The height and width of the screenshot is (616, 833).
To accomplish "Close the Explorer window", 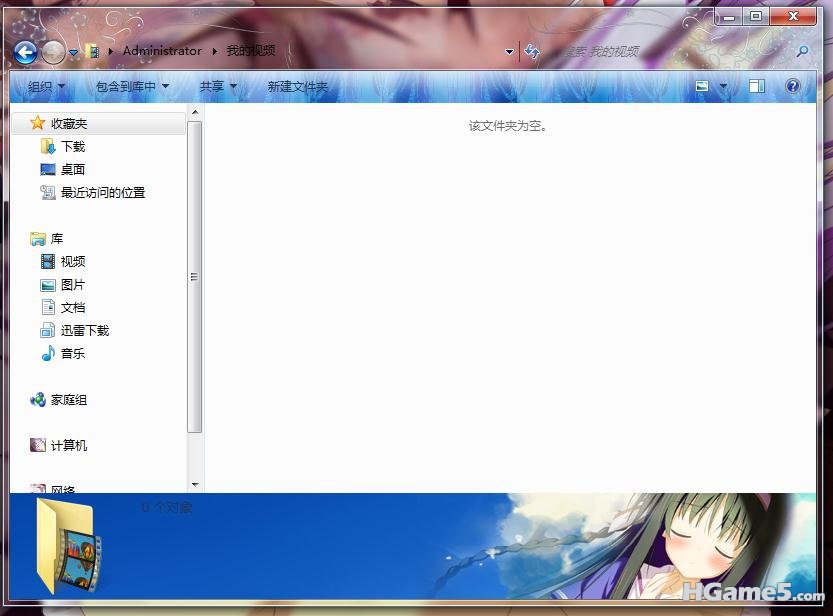I will pos(793,16).
